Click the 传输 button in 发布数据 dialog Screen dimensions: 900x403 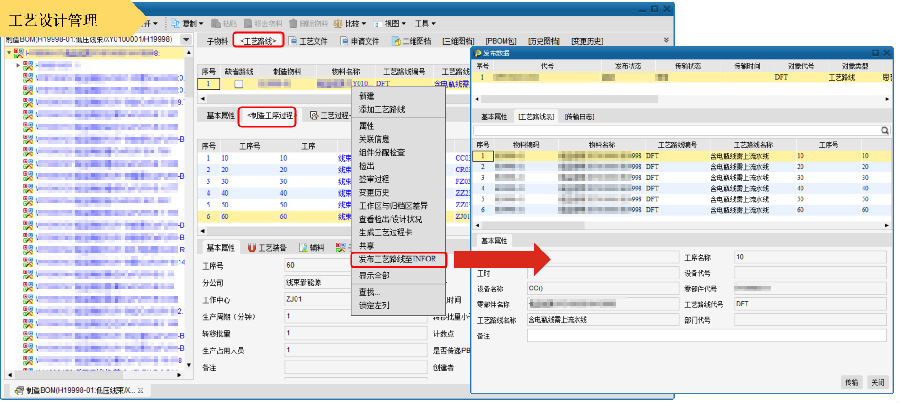[x=852, y=382]
